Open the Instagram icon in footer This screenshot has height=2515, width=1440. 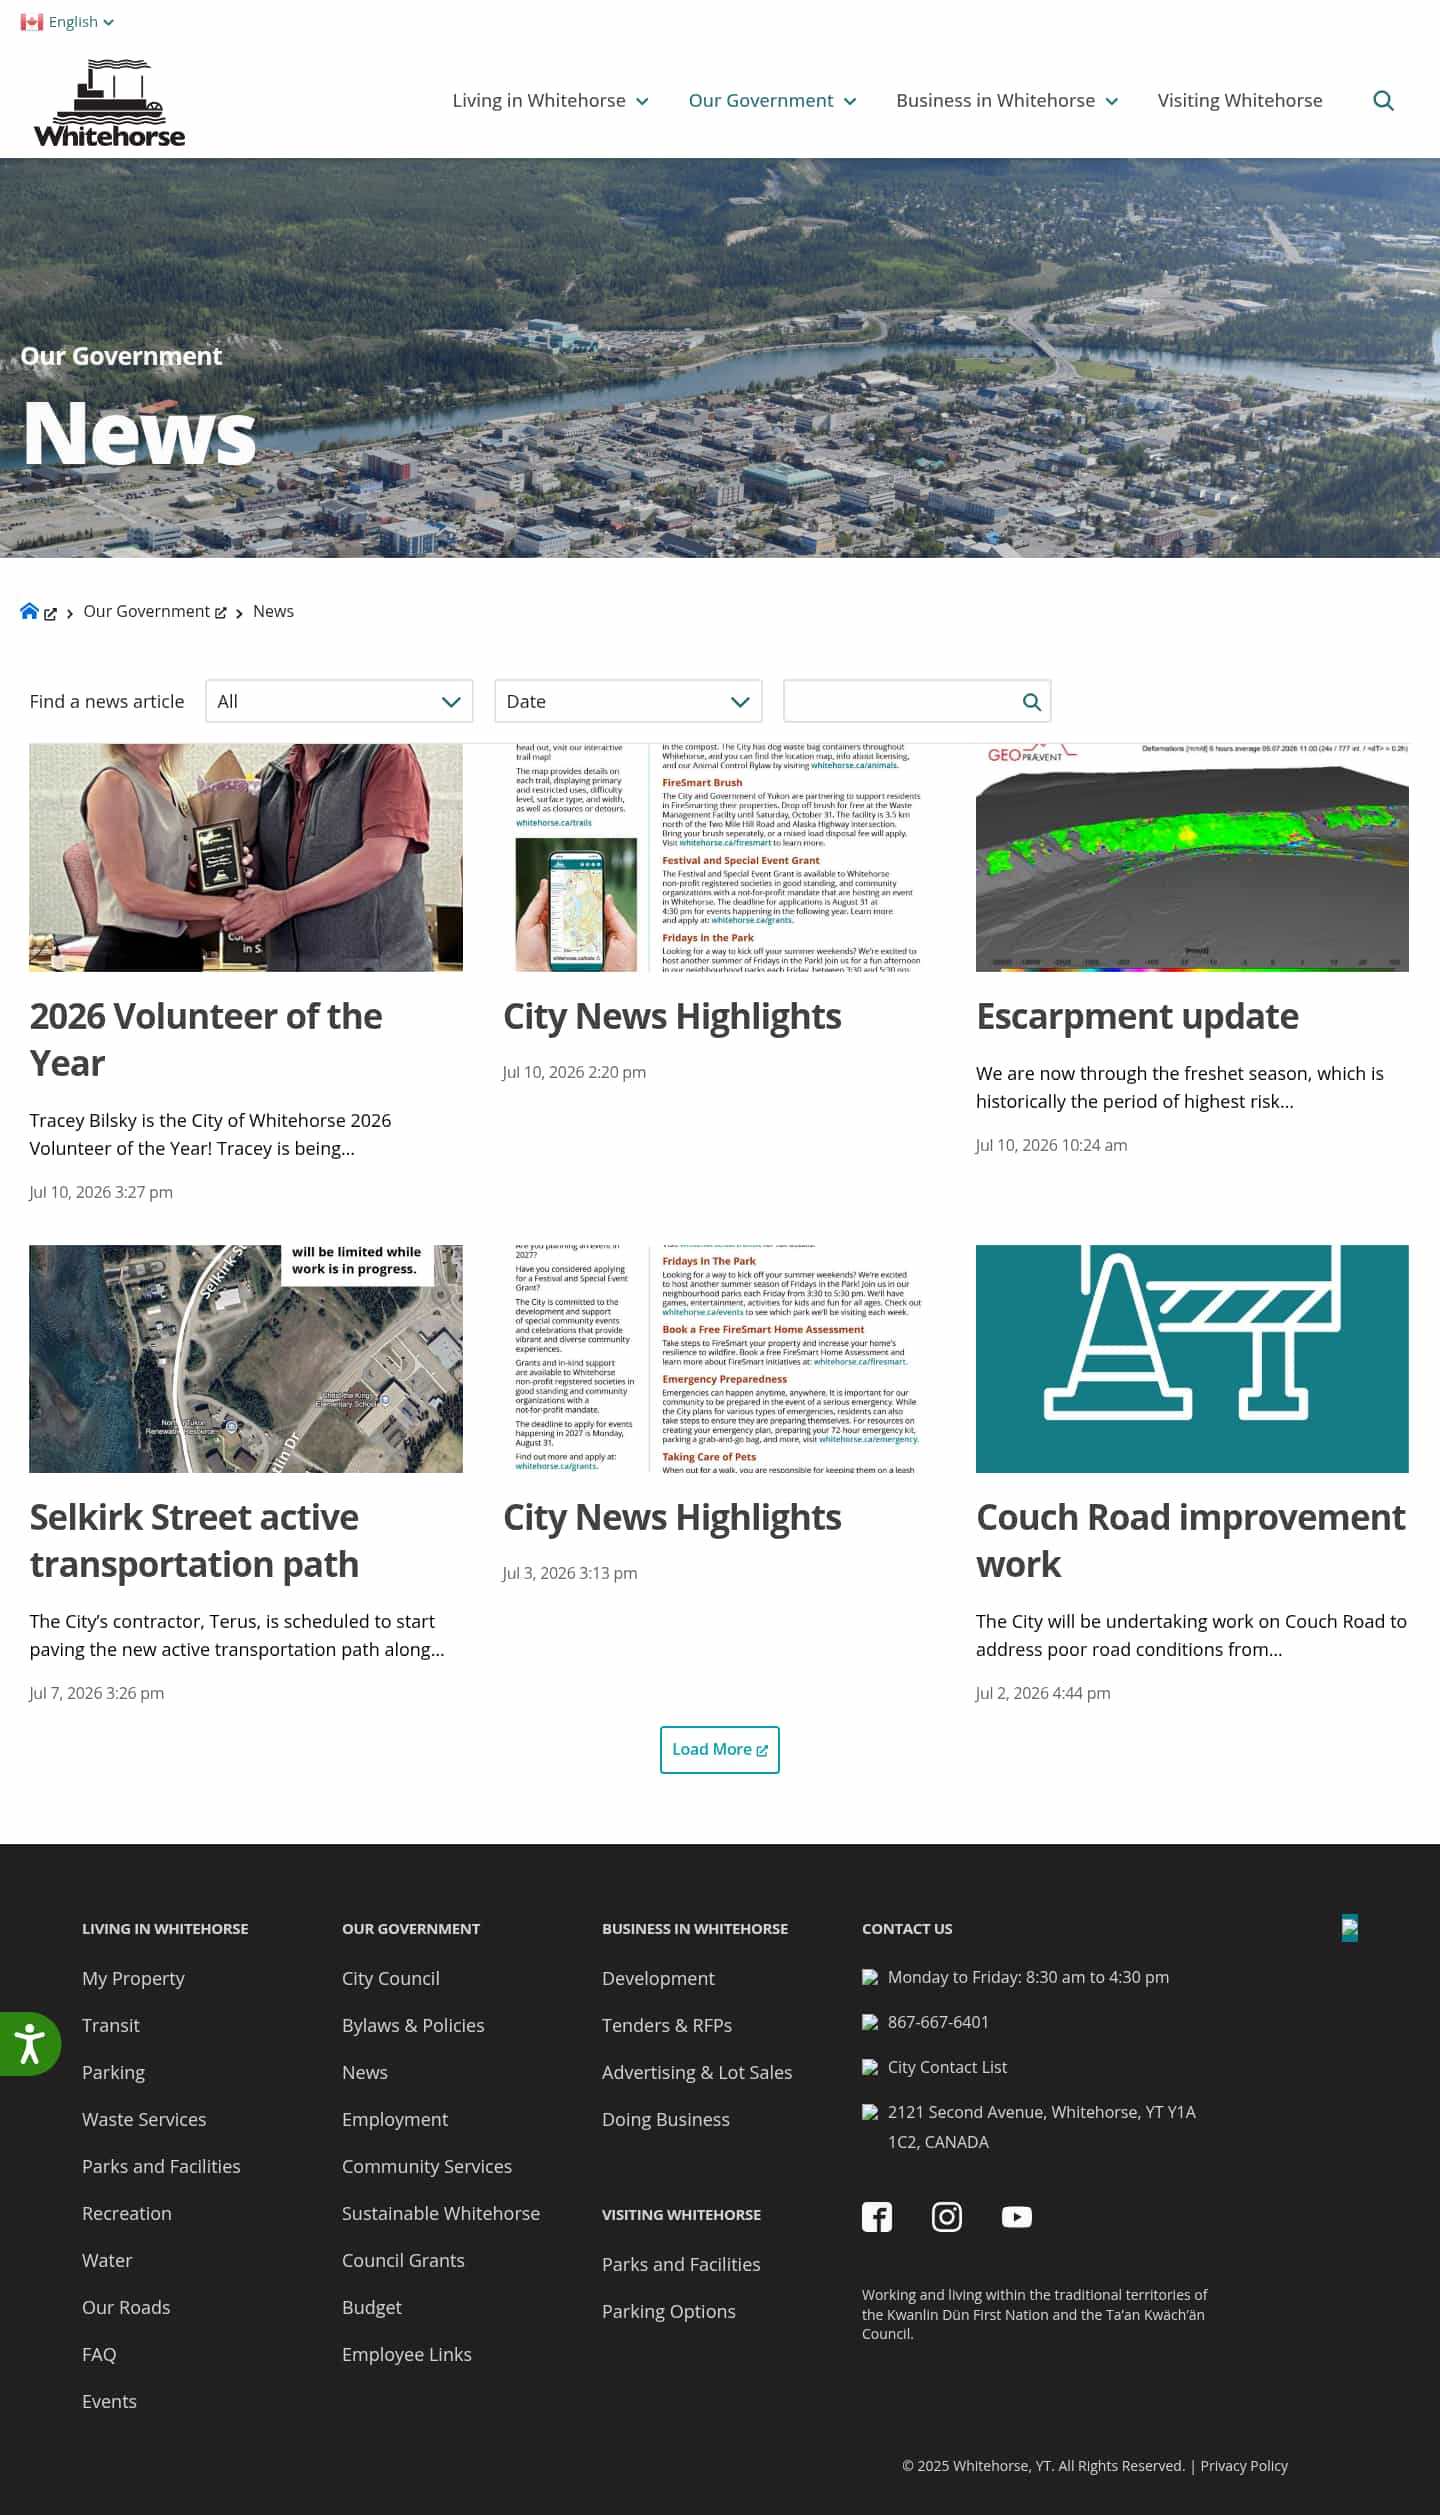click(947, 2217)
